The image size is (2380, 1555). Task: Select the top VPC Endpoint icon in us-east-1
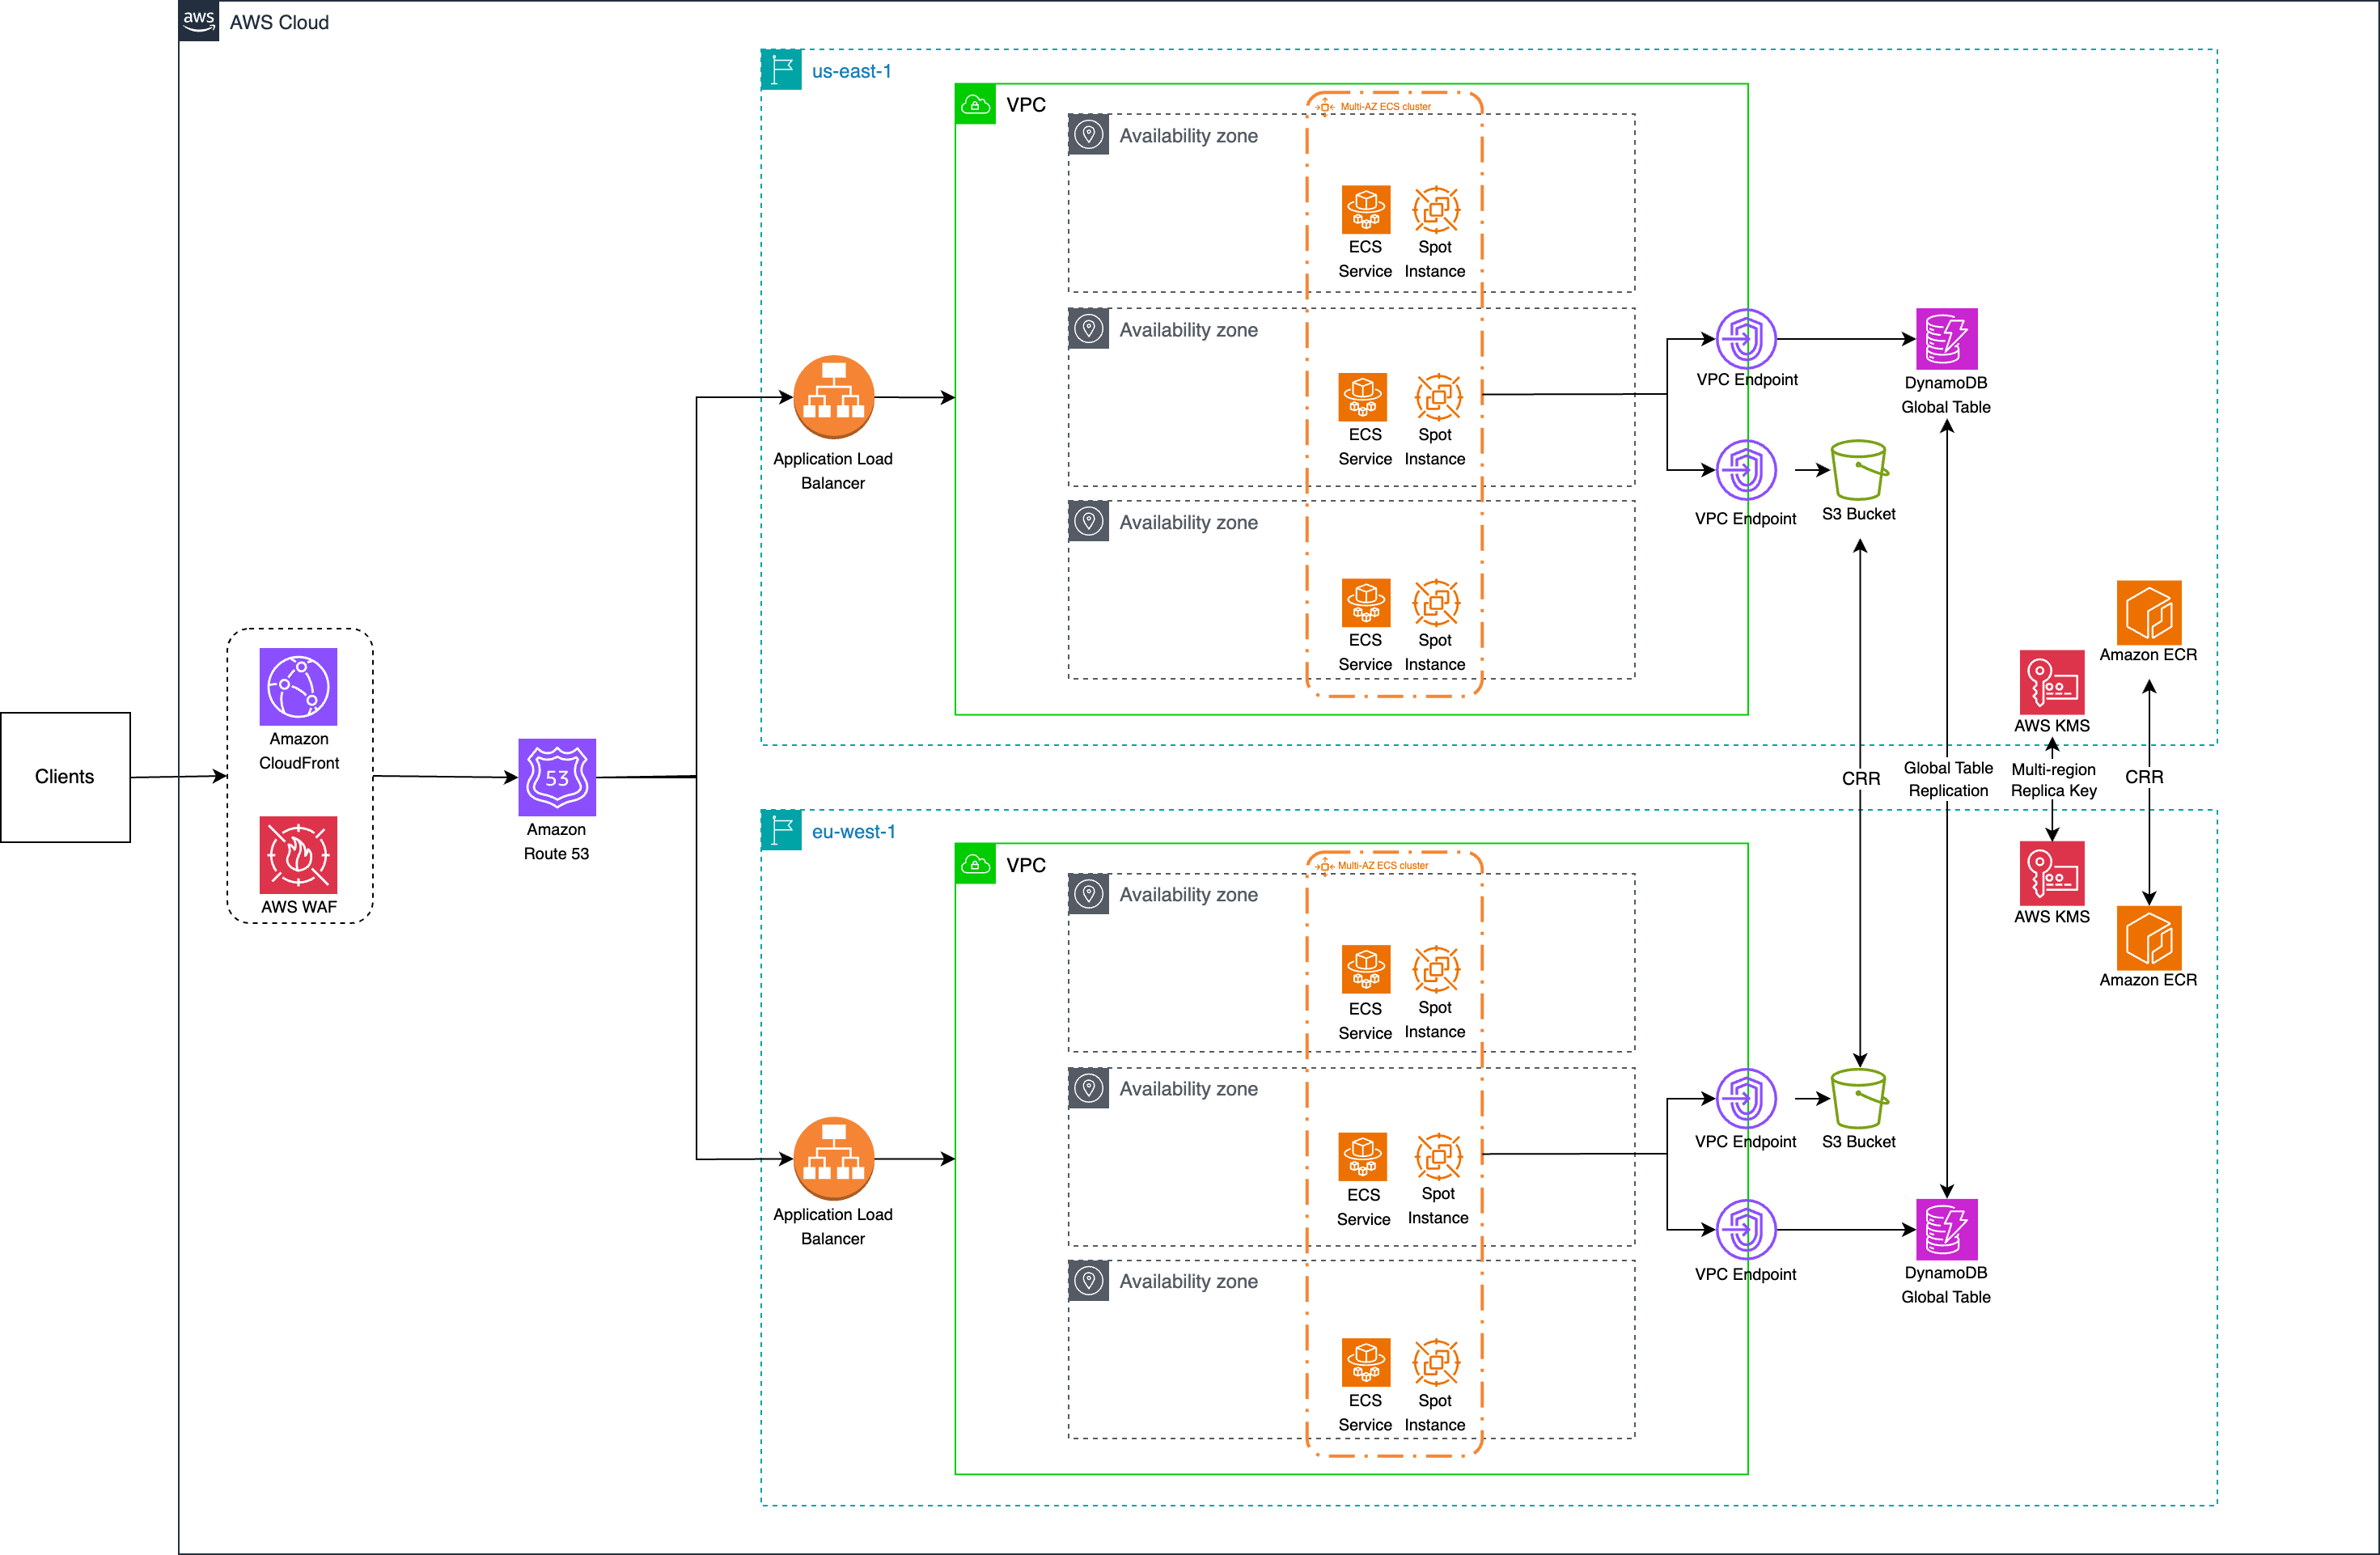point(1746,339)
